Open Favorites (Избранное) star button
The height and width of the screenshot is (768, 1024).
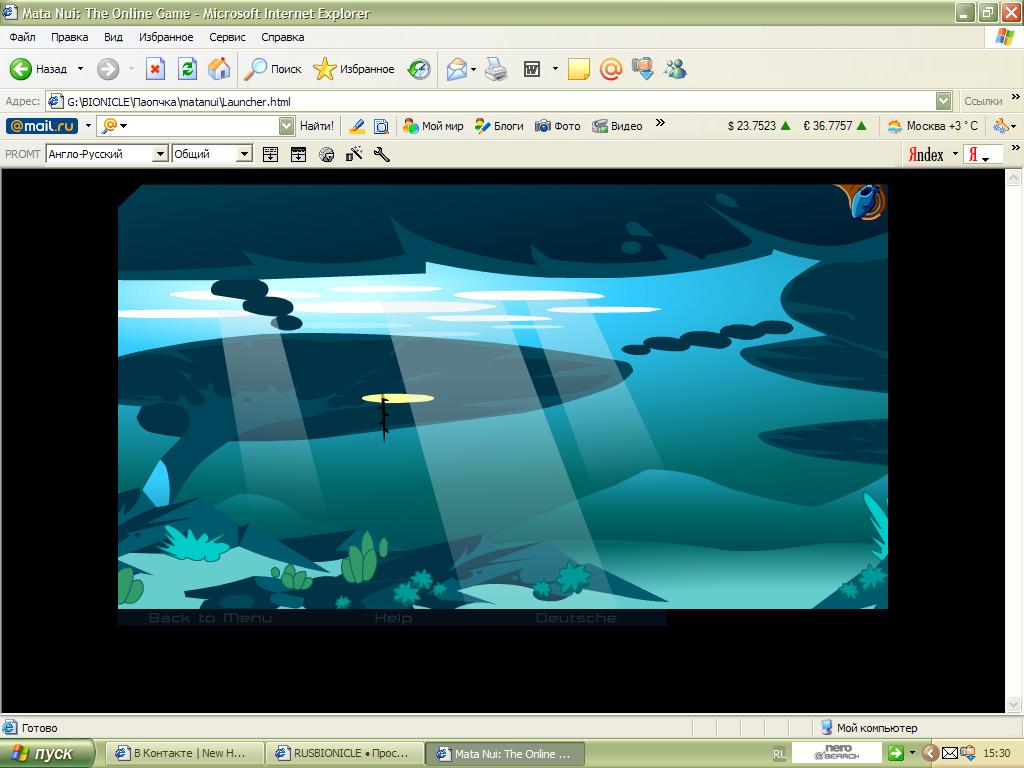pos(353,69)
